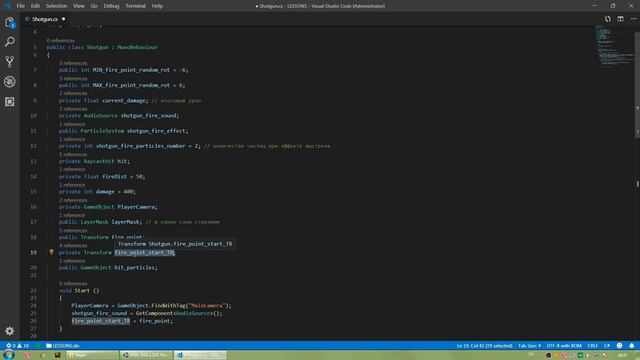Open the Selection menu
The image size is (640, 360).
56,6
